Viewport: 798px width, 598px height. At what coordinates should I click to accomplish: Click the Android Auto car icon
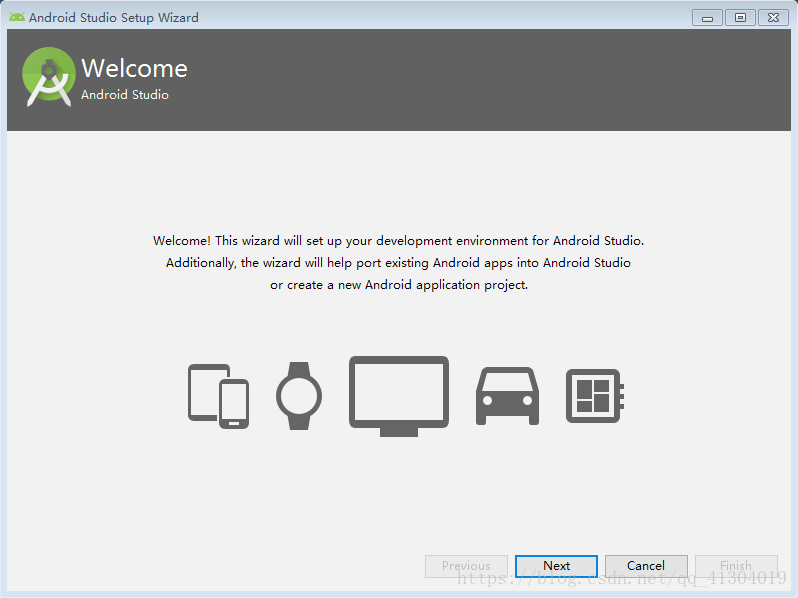(x=507, y=396)
